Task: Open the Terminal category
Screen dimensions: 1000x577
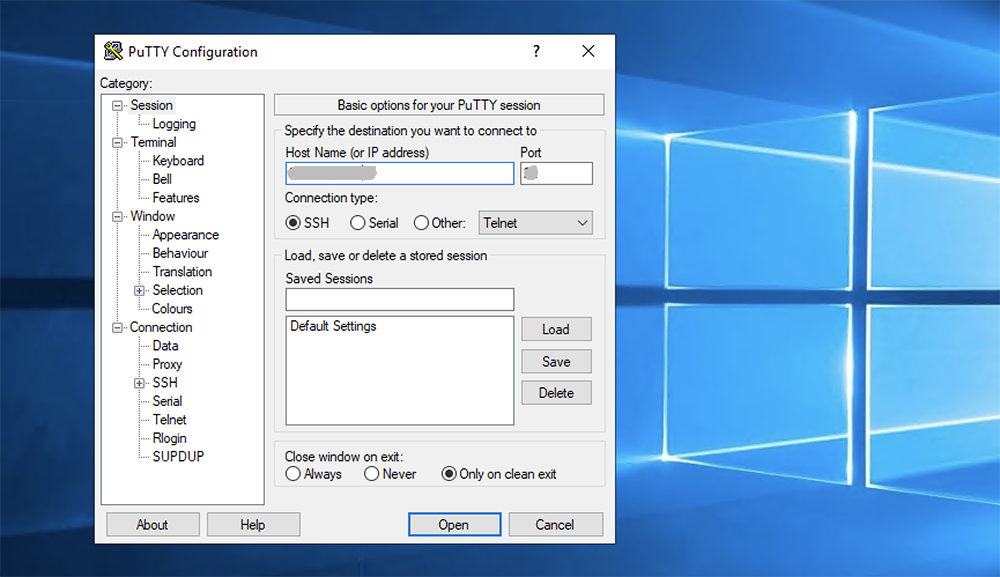Action: tap(154, 142)
